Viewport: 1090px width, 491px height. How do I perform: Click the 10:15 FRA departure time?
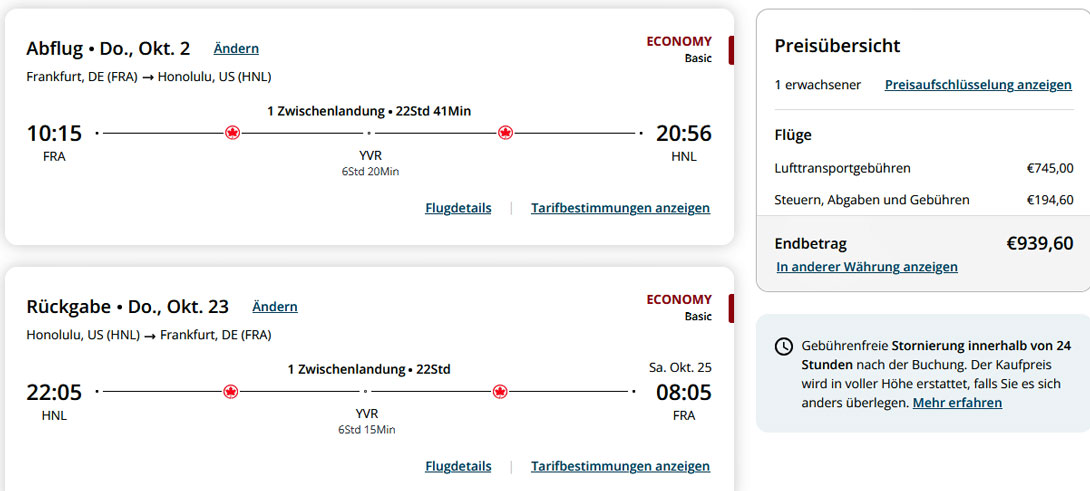coord(54,133)
